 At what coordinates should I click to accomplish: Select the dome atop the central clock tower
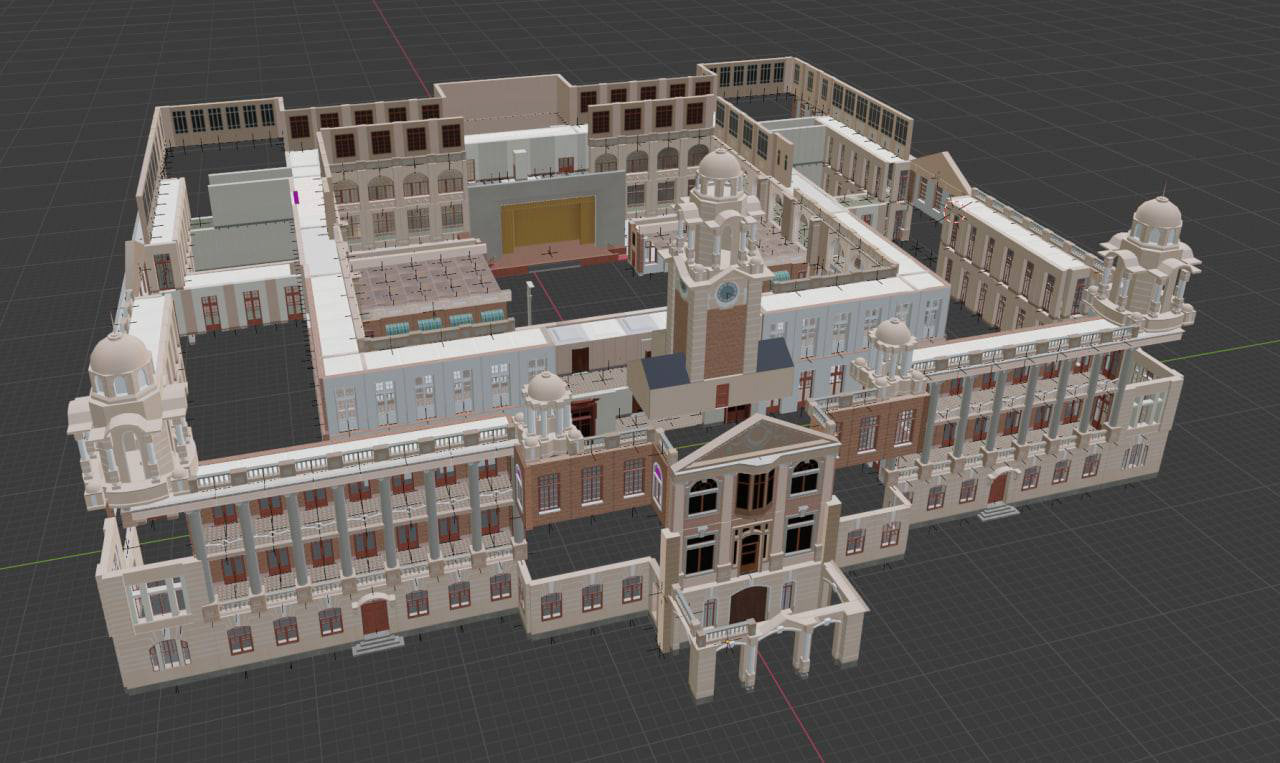[719, 167]
